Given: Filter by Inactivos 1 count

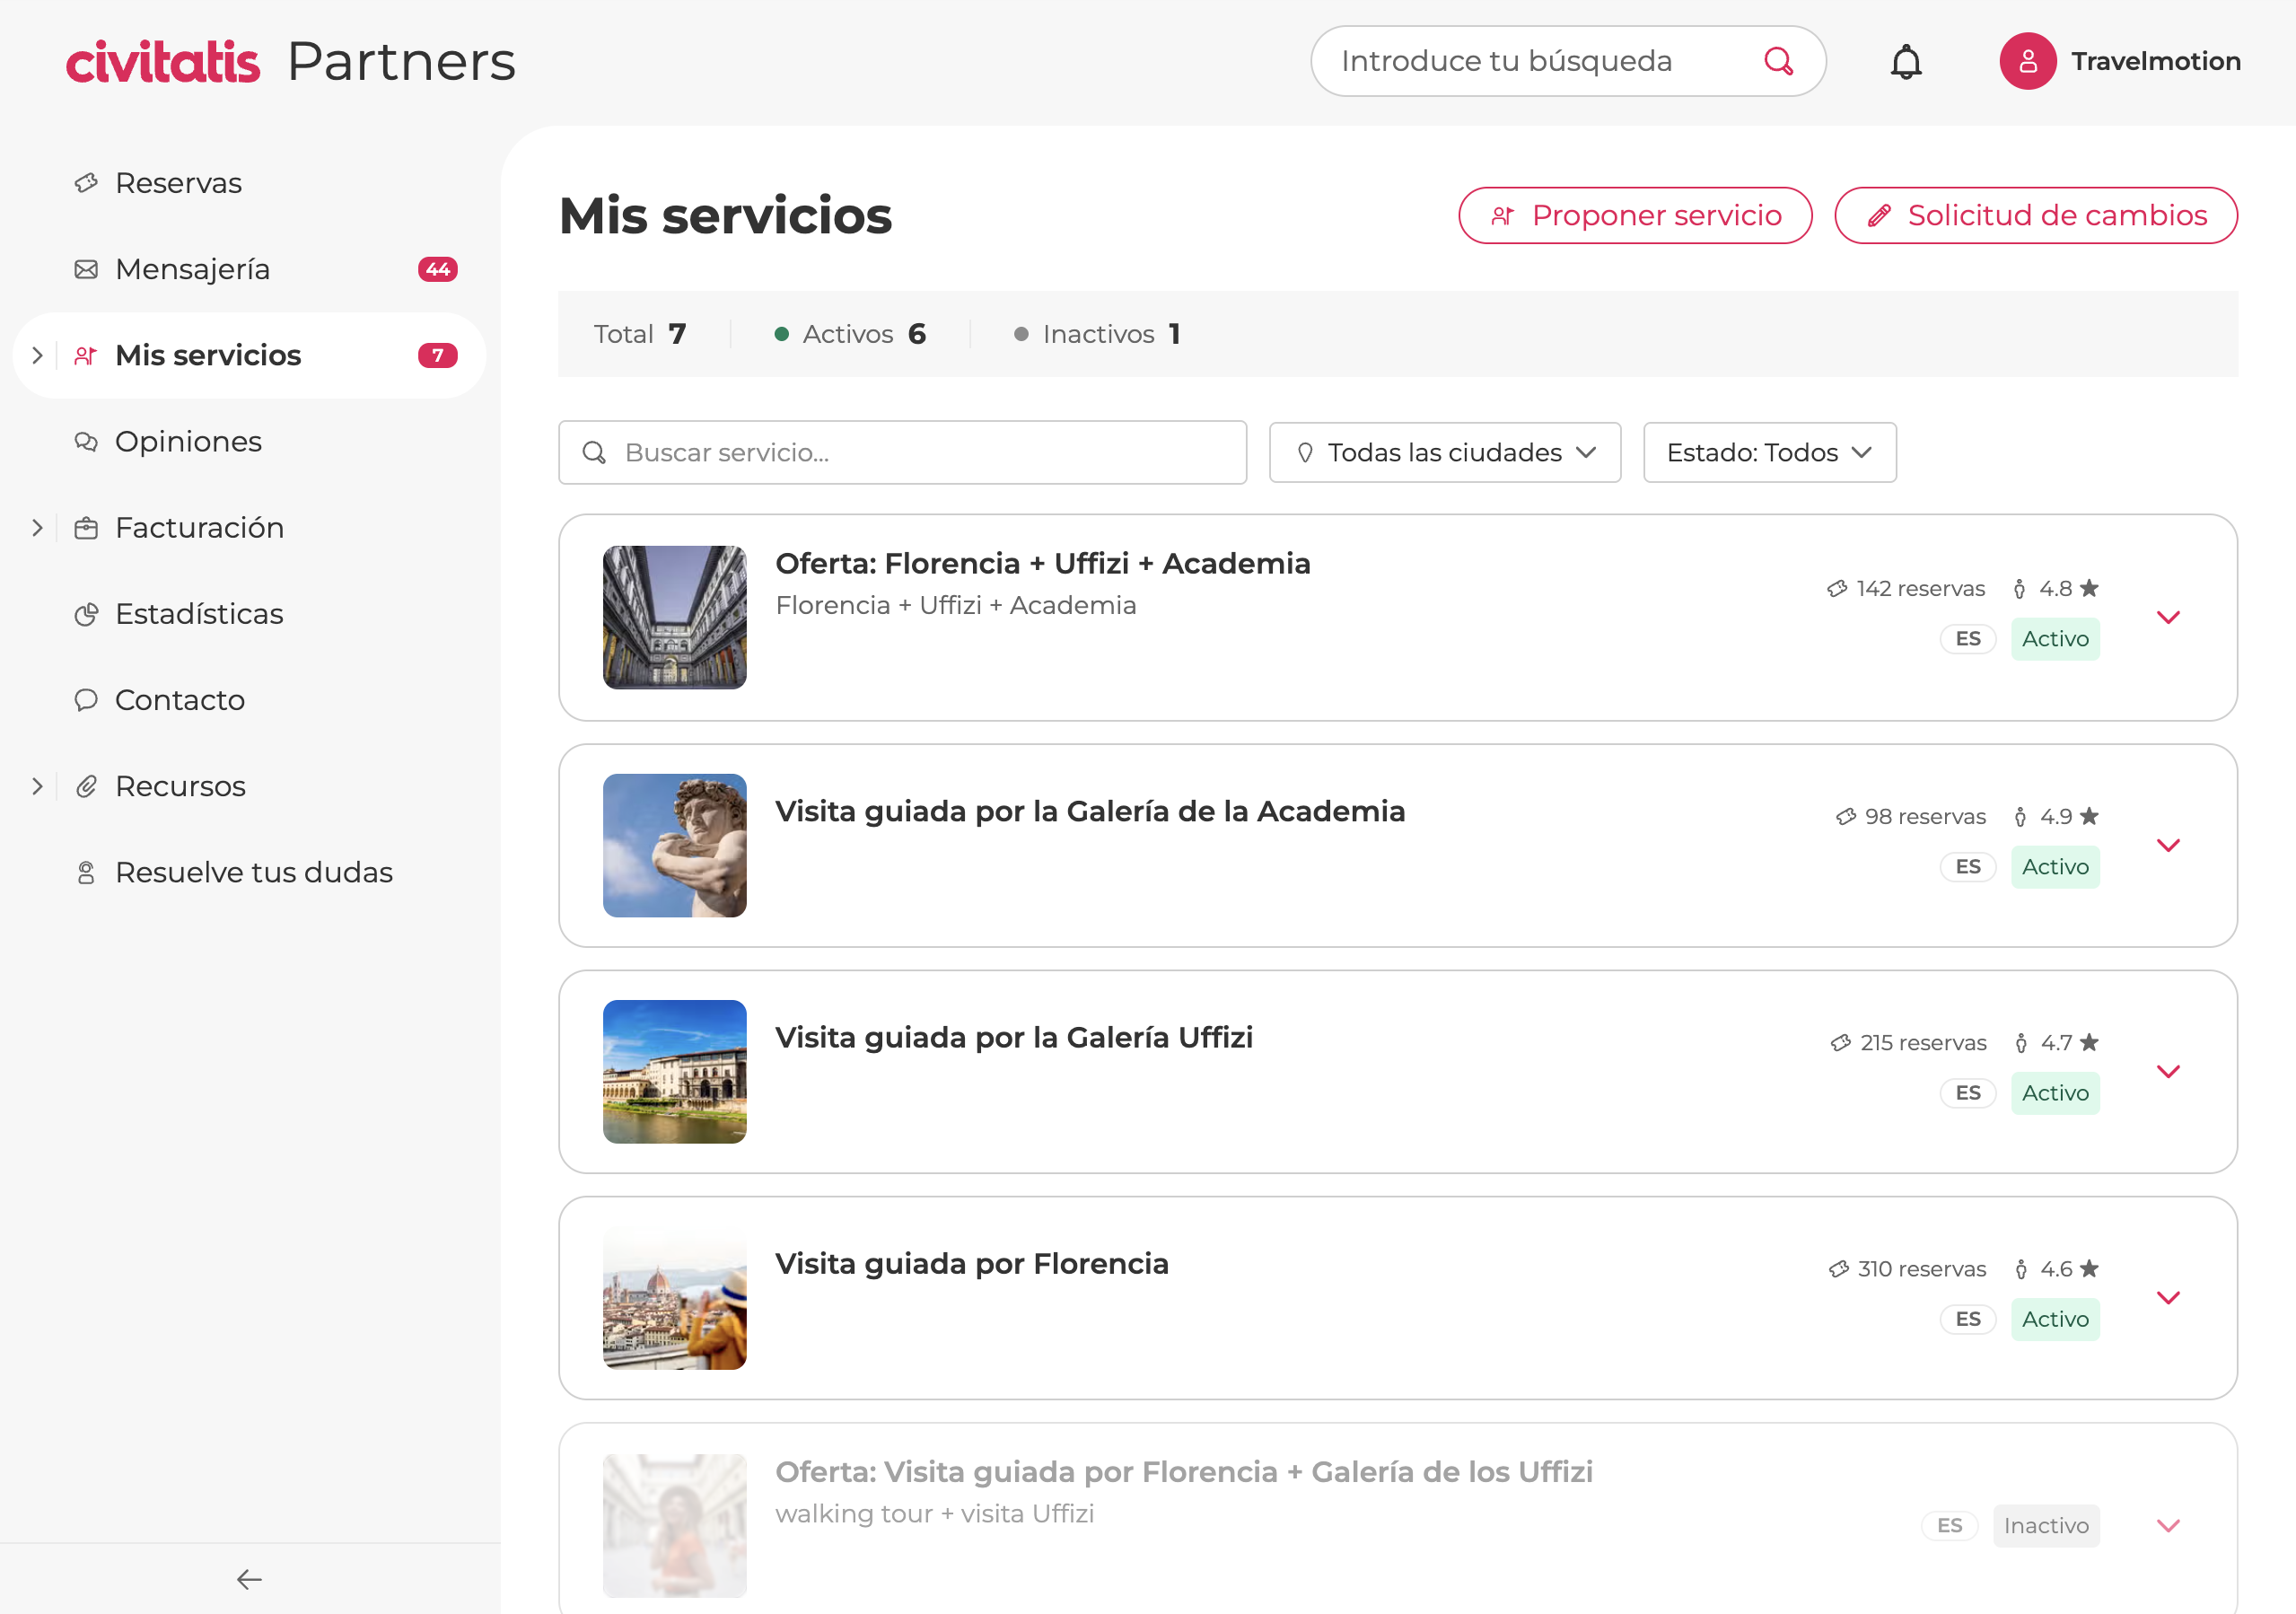Looking at the screenshot, I should (x=1097, y=334).
